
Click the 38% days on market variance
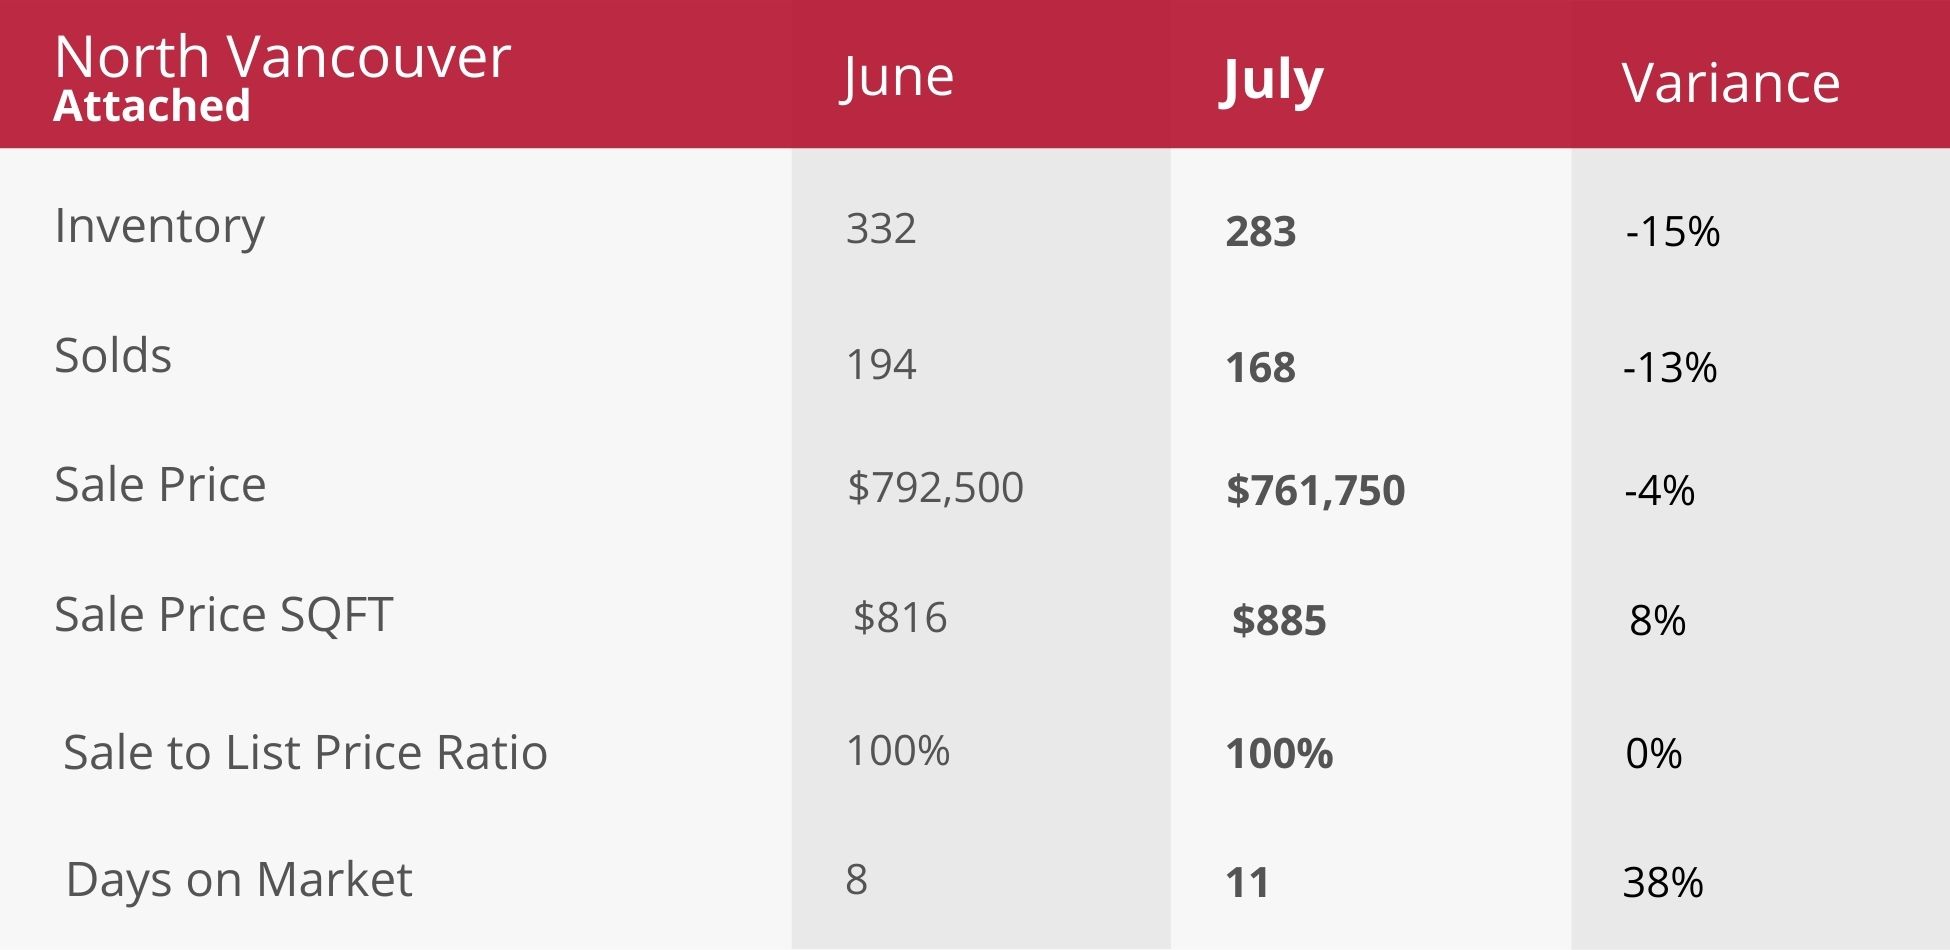[1662, 882]
